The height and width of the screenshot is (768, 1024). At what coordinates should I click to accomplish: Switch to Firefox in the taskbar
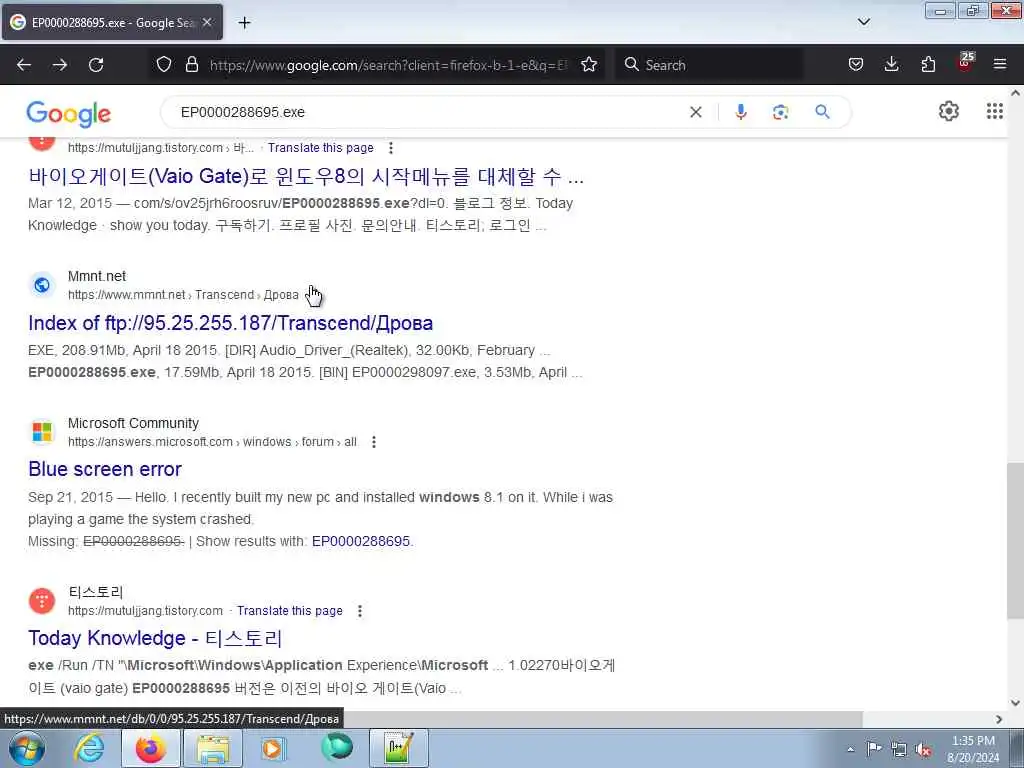151,749
